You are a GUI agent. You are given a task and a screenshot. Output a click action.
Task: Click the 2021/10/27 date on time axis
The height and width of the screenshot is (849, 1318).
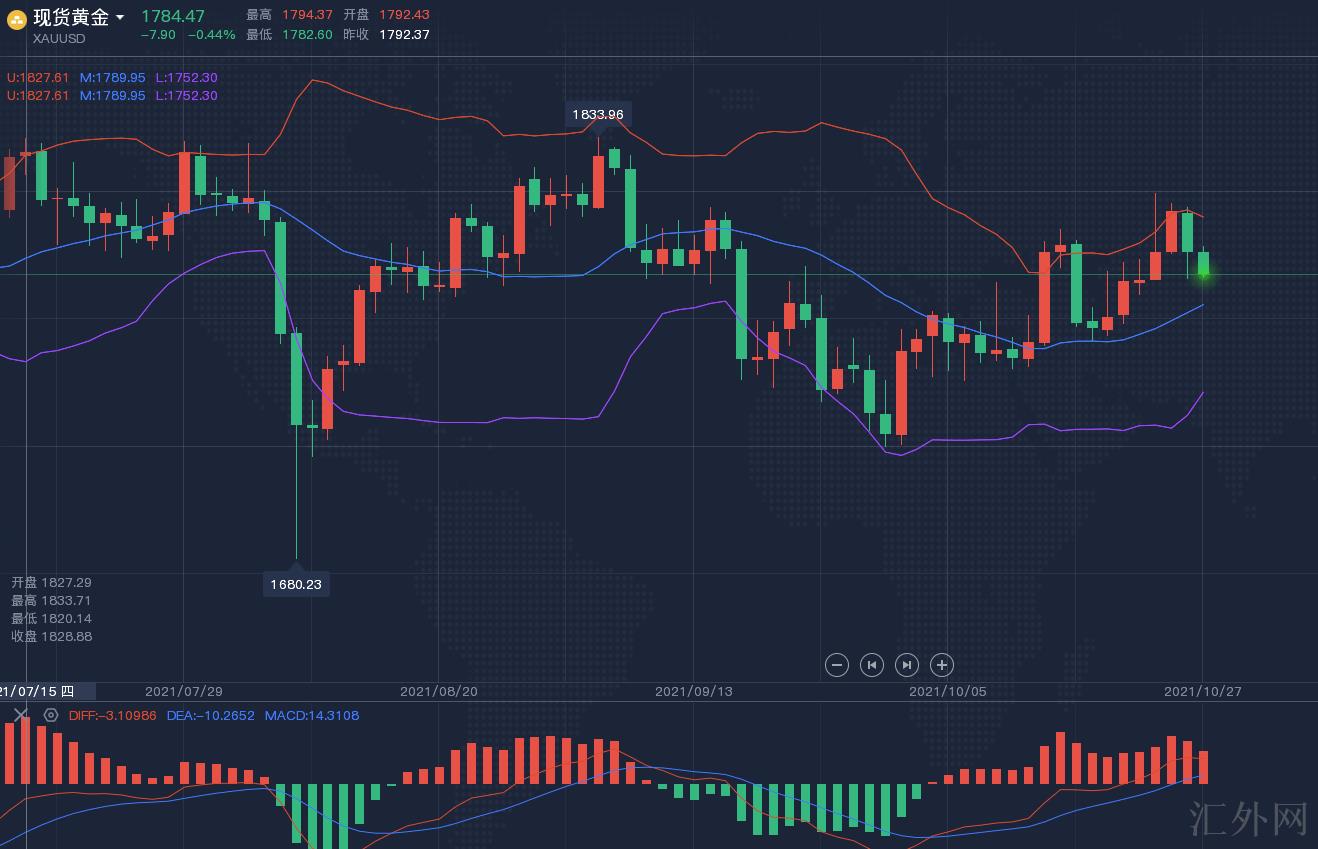pyautogui.click(x=1202, y=691)
